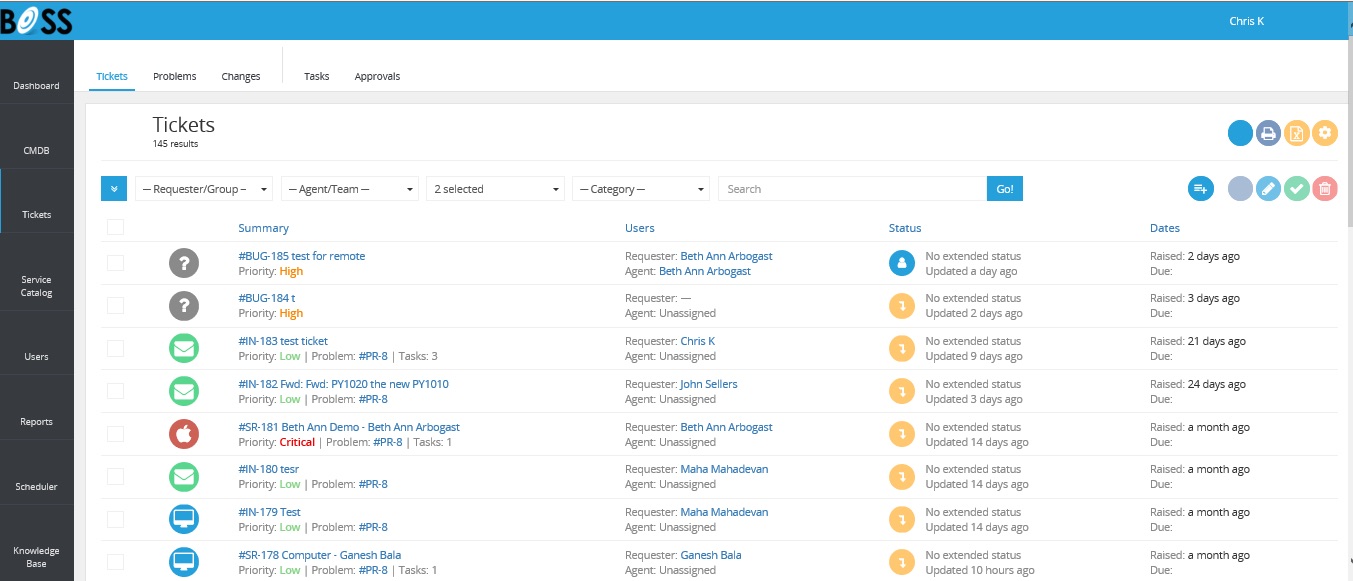Image resolution: width=1353 pixels, height=581 pixels.
Task: Click the Go! search button
Action: 1005,188
